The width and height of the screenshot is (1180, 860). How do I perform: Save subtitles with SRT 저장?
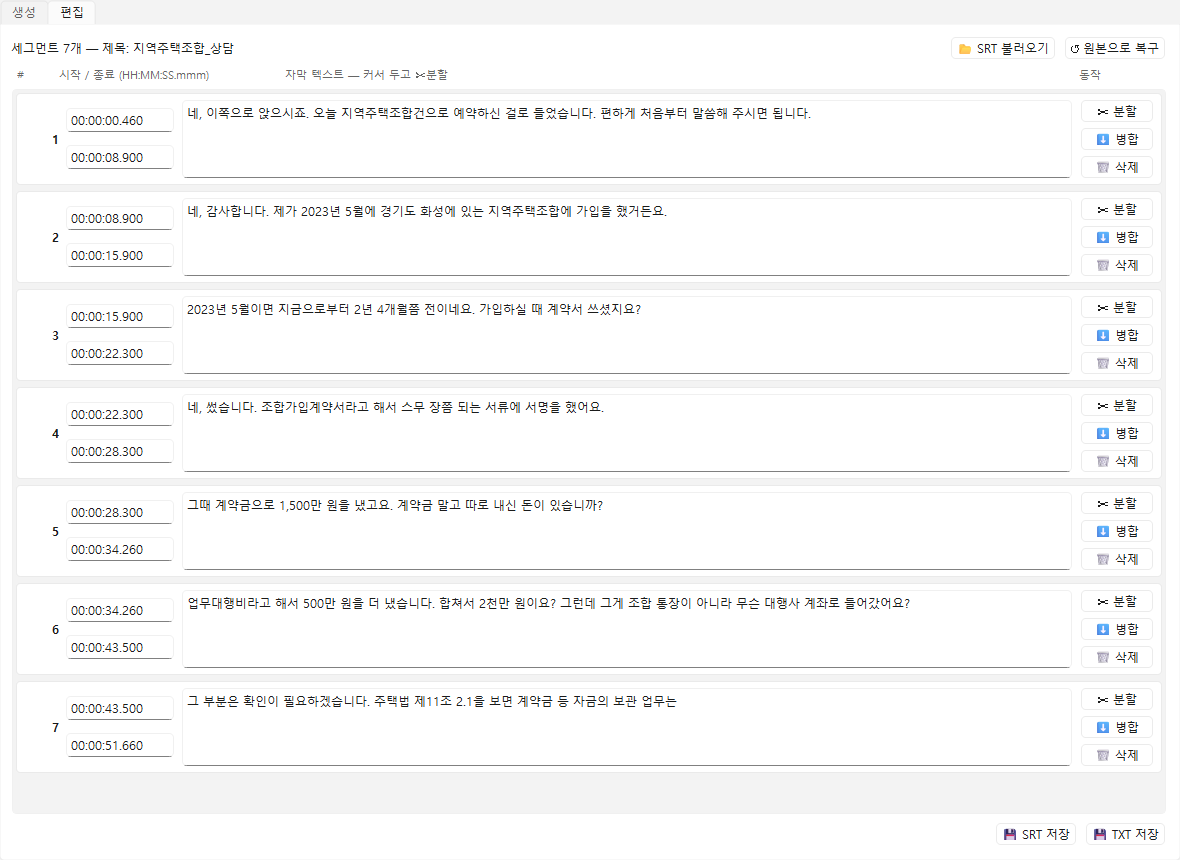coord(1036,834)
